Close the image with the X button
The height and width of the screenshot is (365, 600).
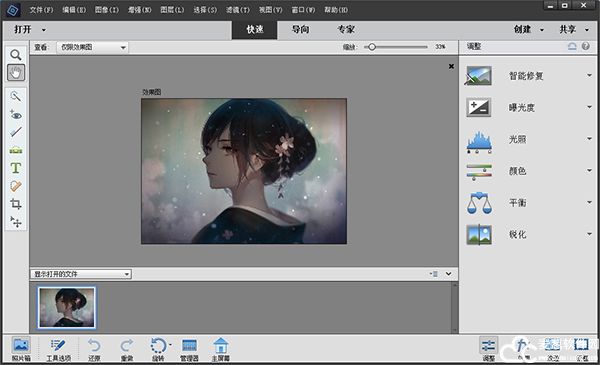451,66
